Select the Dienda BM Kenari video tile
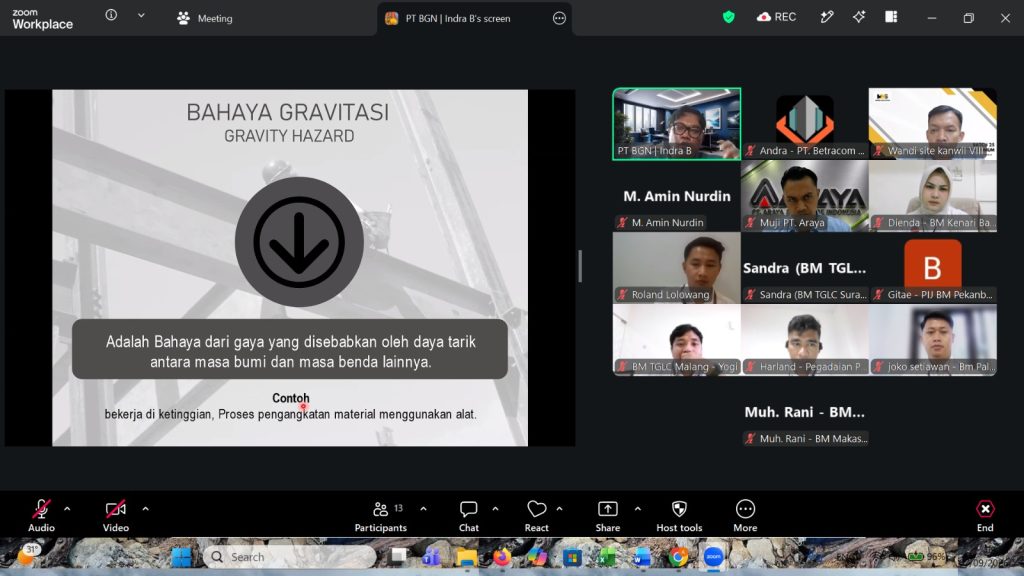The width and height of the screenshot is (1024, 576). [x=933, y=196]
